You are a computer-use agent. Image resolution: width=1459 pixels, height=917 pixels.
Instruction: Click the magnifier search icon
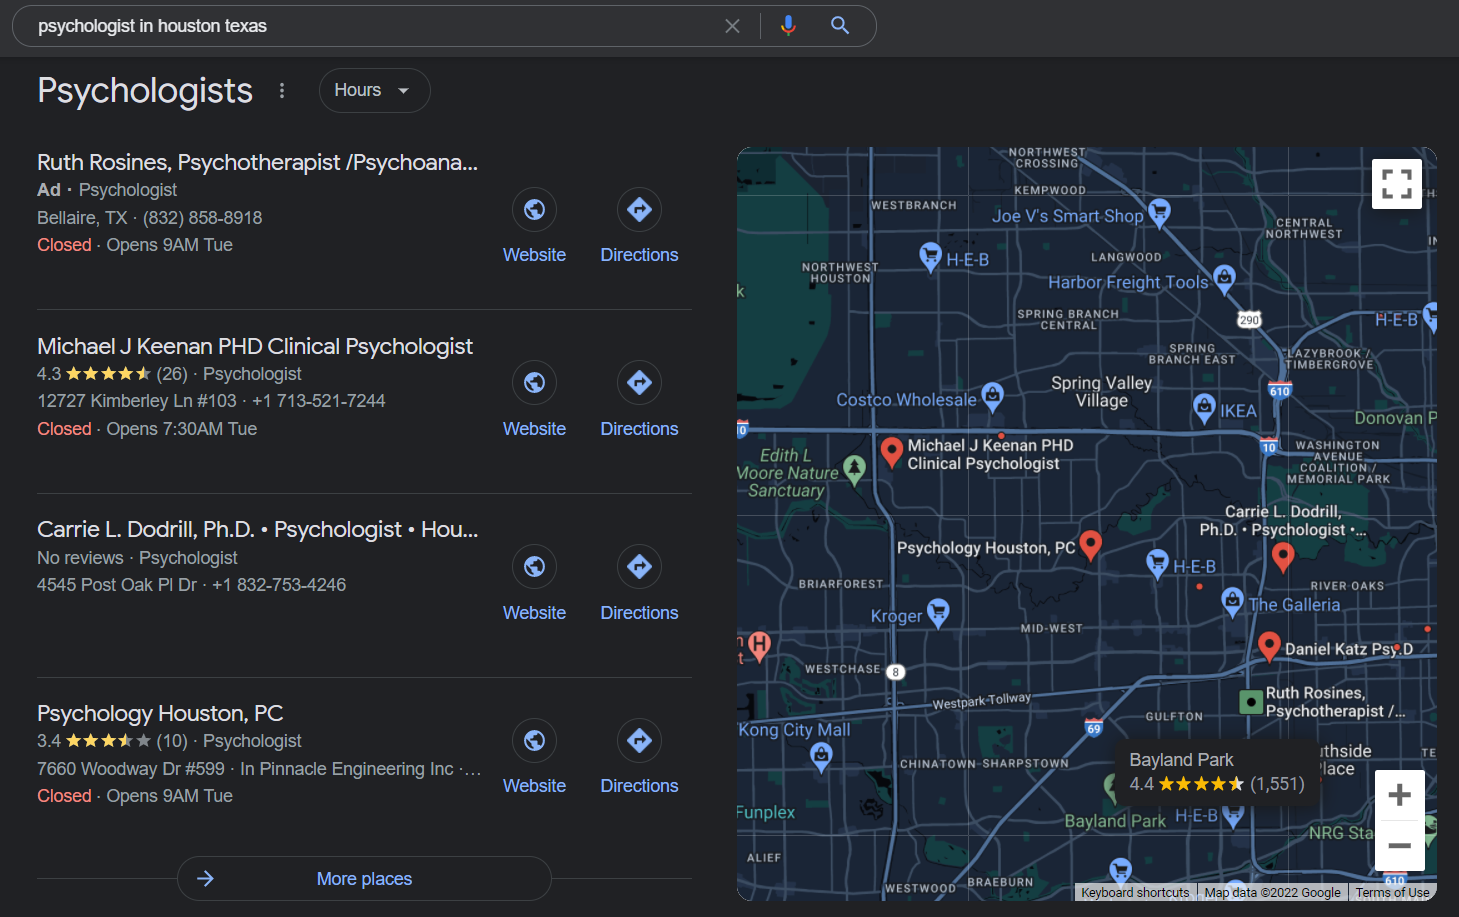840,26
